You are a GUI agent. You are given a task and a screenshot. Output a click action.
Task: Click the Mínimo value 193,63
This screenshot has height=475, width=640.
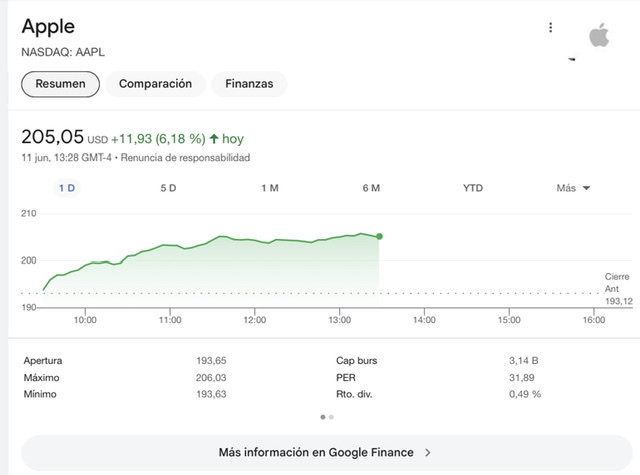point(211,394)
